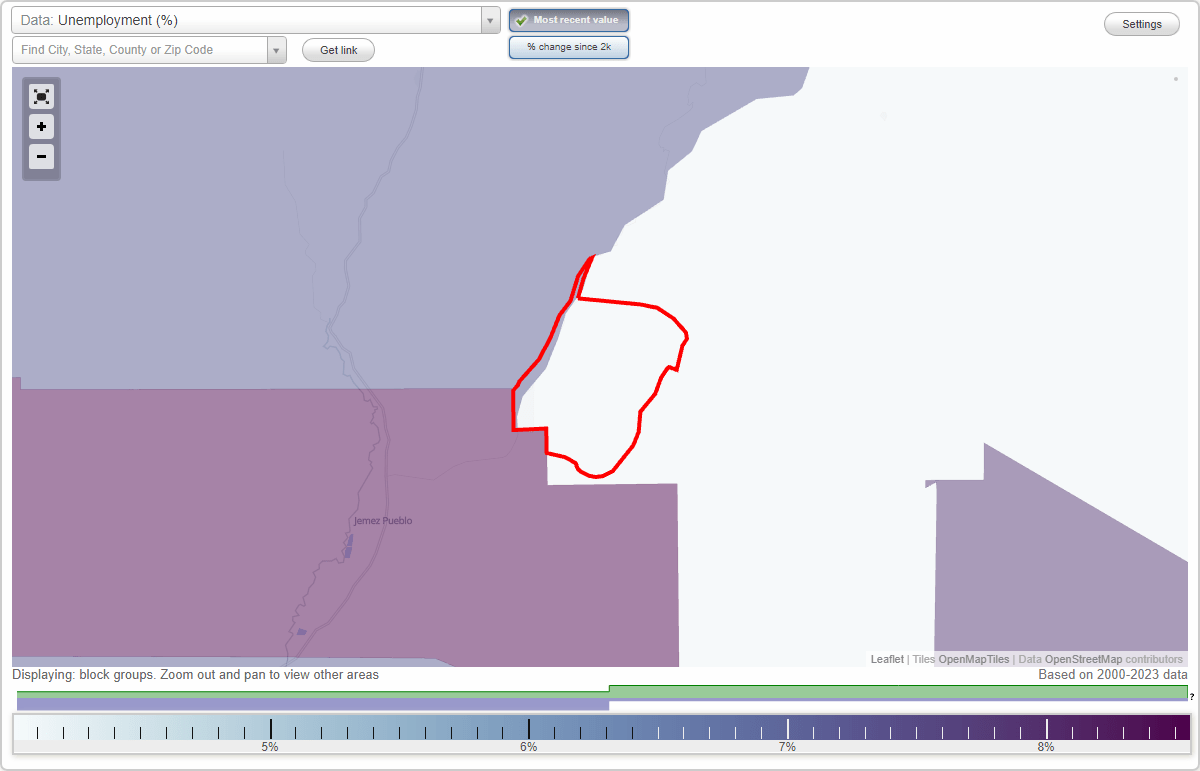1200x771 pixels.
Task: Expand the Find City, State, County dropdown
Action: [x=277, y=49]
